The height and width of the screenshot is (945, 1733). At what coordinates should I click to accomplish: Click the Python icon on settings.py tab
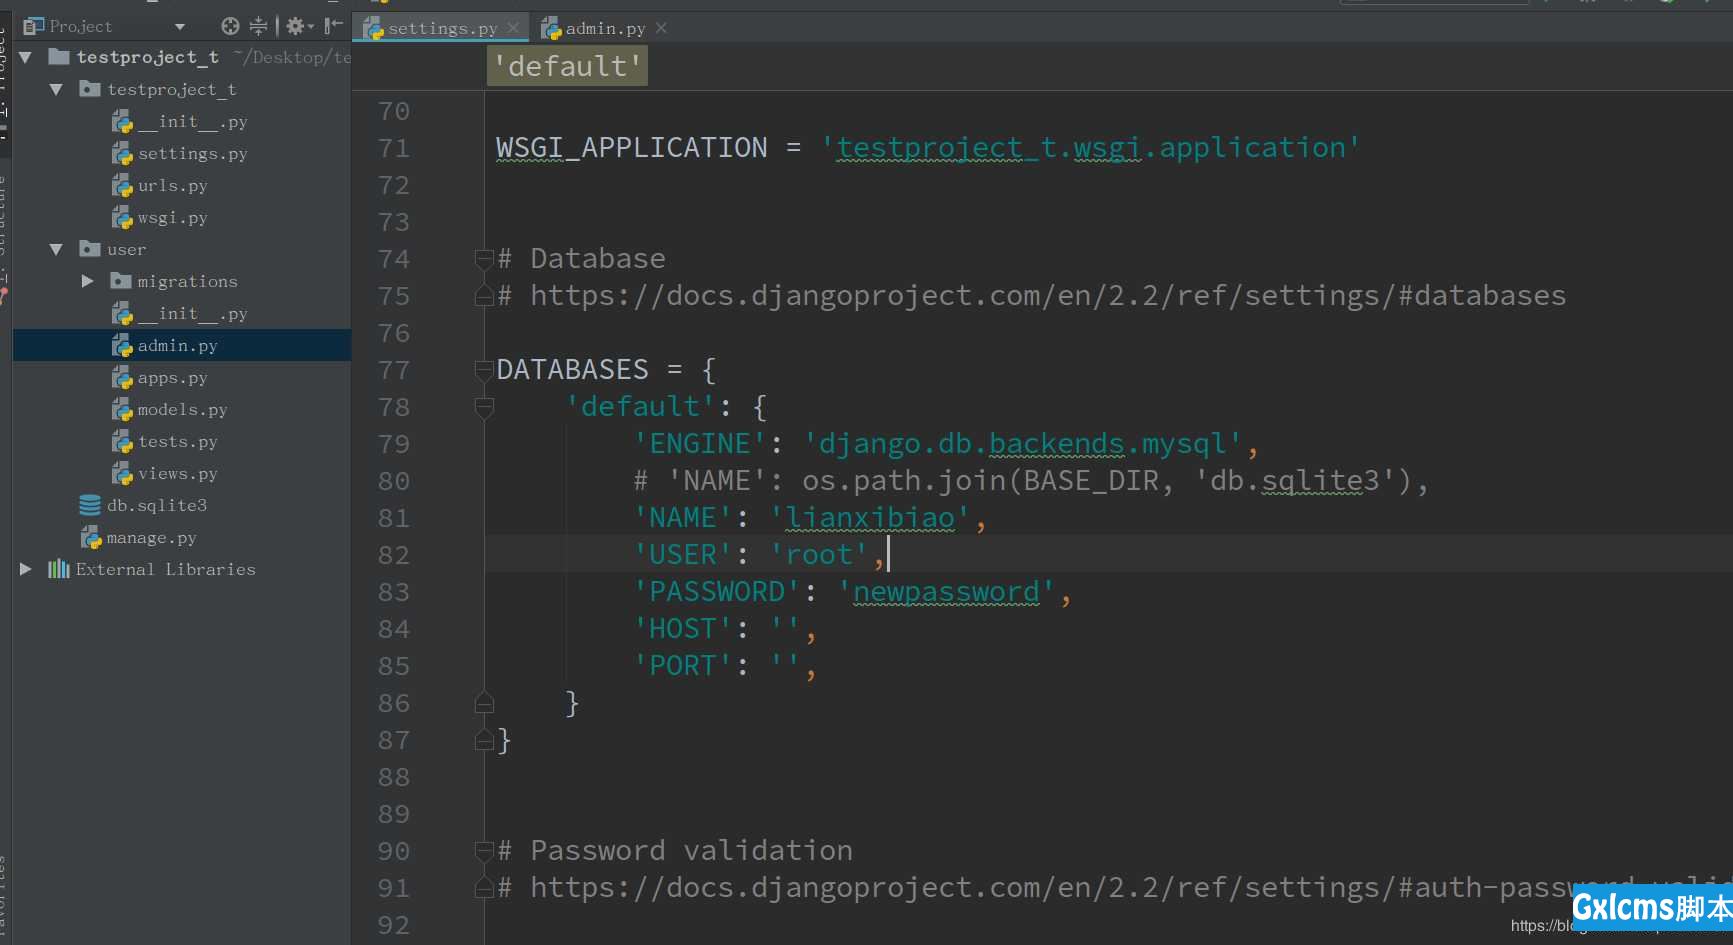click(374, 29)
